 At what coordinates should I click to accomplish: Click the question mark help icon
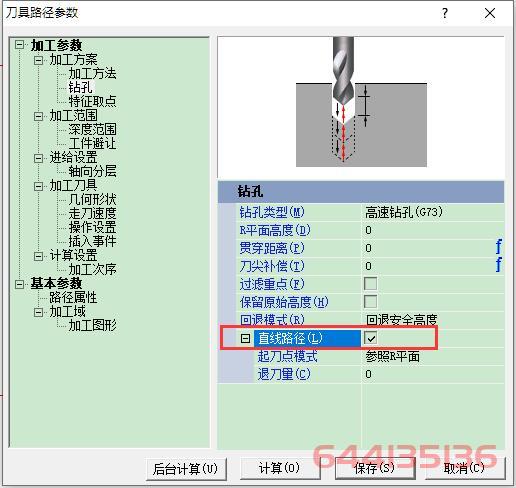(444, 14)
